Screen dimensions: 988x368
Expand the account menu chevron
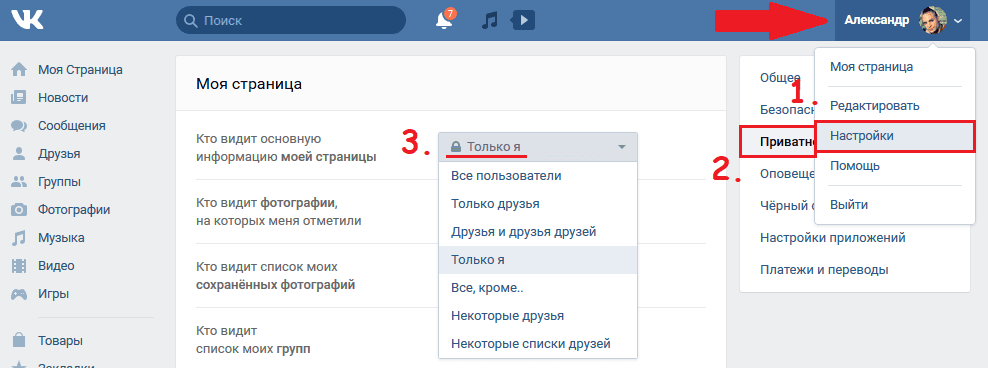pos(958,21)
